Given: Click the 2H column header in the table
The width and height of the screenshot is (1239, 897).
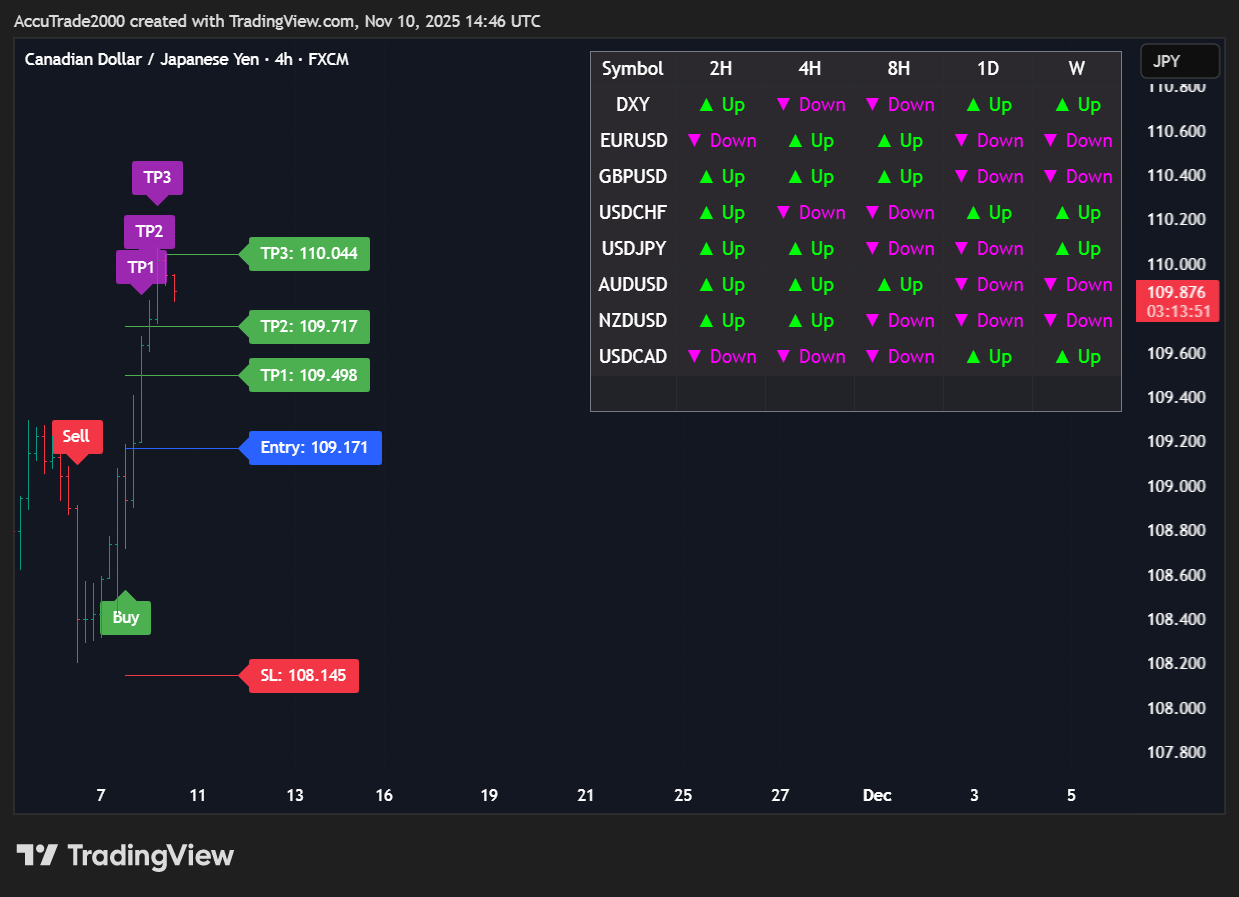Looking at the screenshot, I should click(x=720, y=69).
